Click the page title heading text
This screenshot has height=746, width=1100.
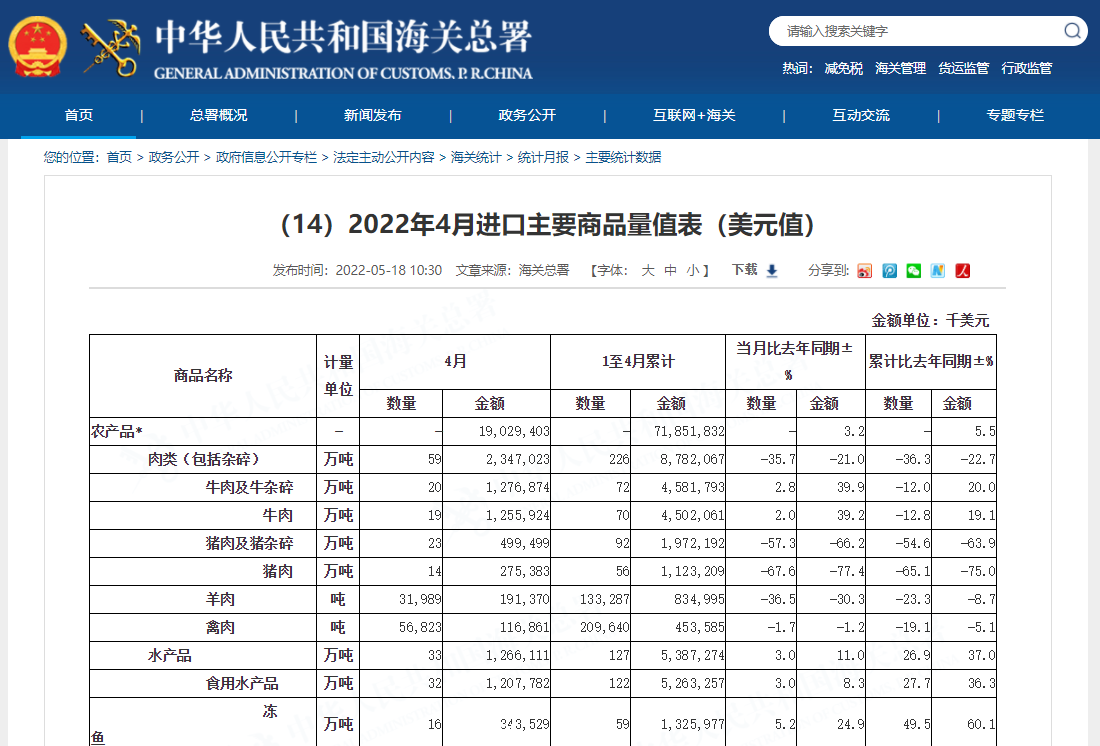tap(547, 225)
